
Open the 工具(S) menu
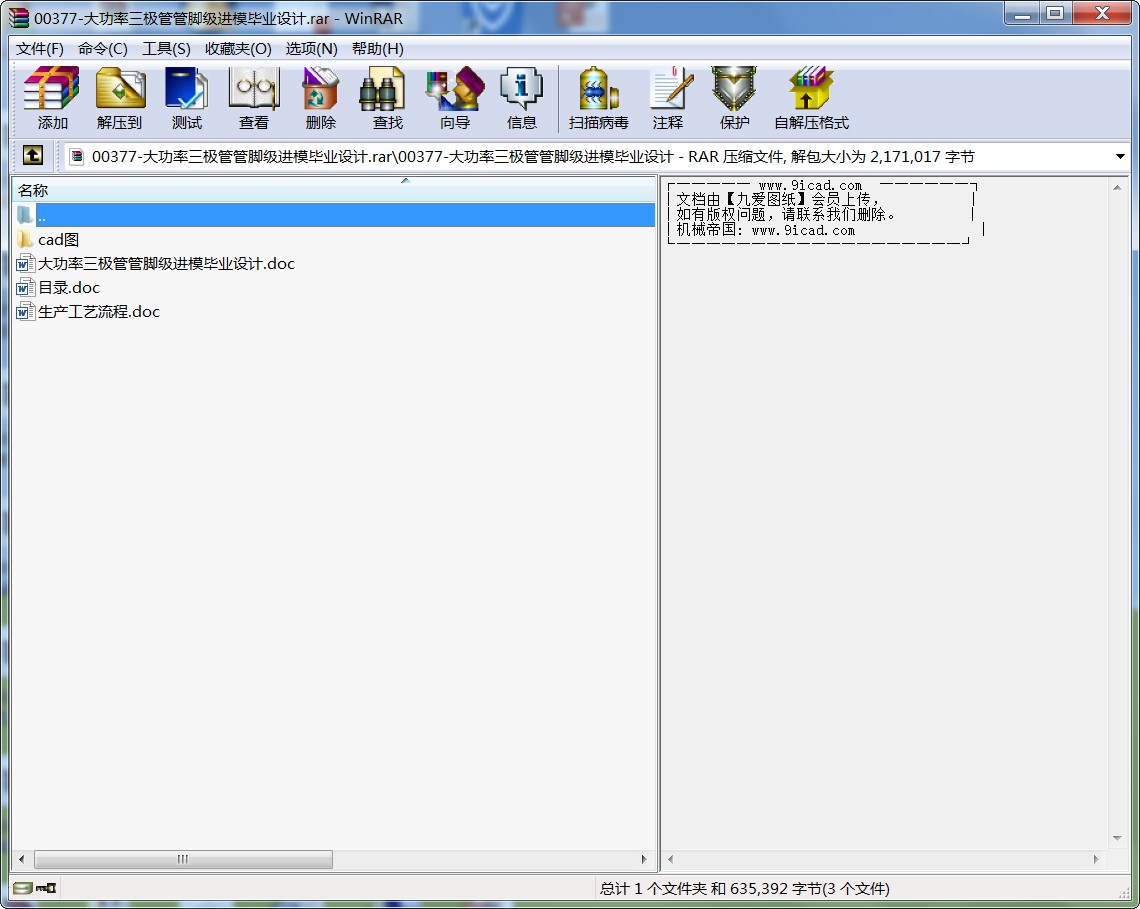click(x=166, y=48)
